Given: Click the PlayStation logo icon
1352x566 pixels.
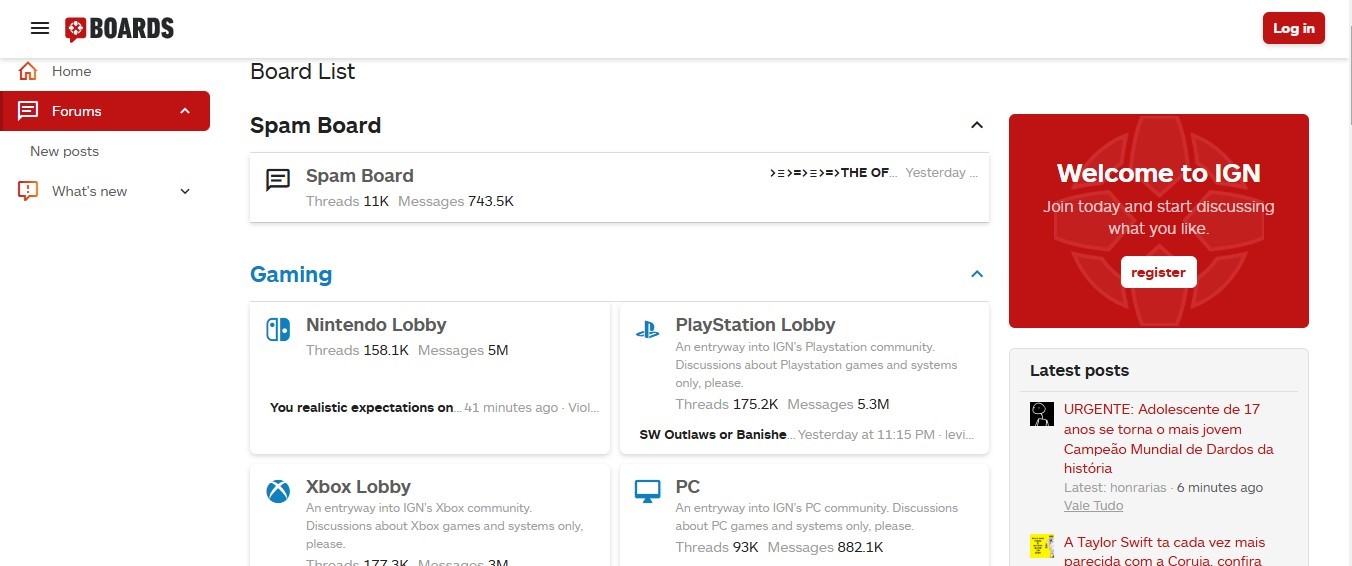Looking at the screenshot, I should pos(647,329).
